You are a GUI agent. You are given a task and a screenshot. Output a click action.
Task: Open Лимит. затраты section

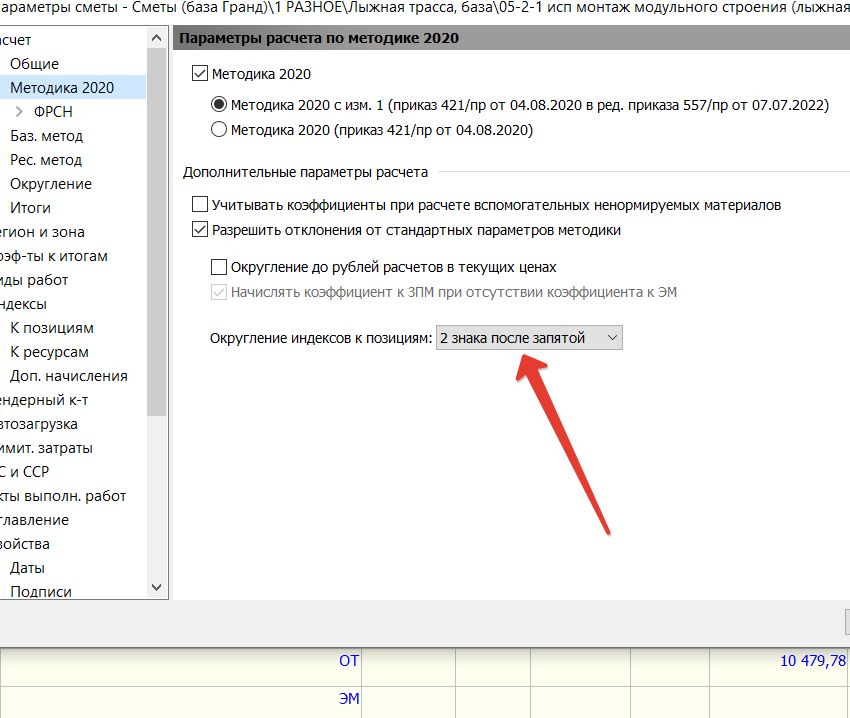pyautogui.click(x=46, y=448)
